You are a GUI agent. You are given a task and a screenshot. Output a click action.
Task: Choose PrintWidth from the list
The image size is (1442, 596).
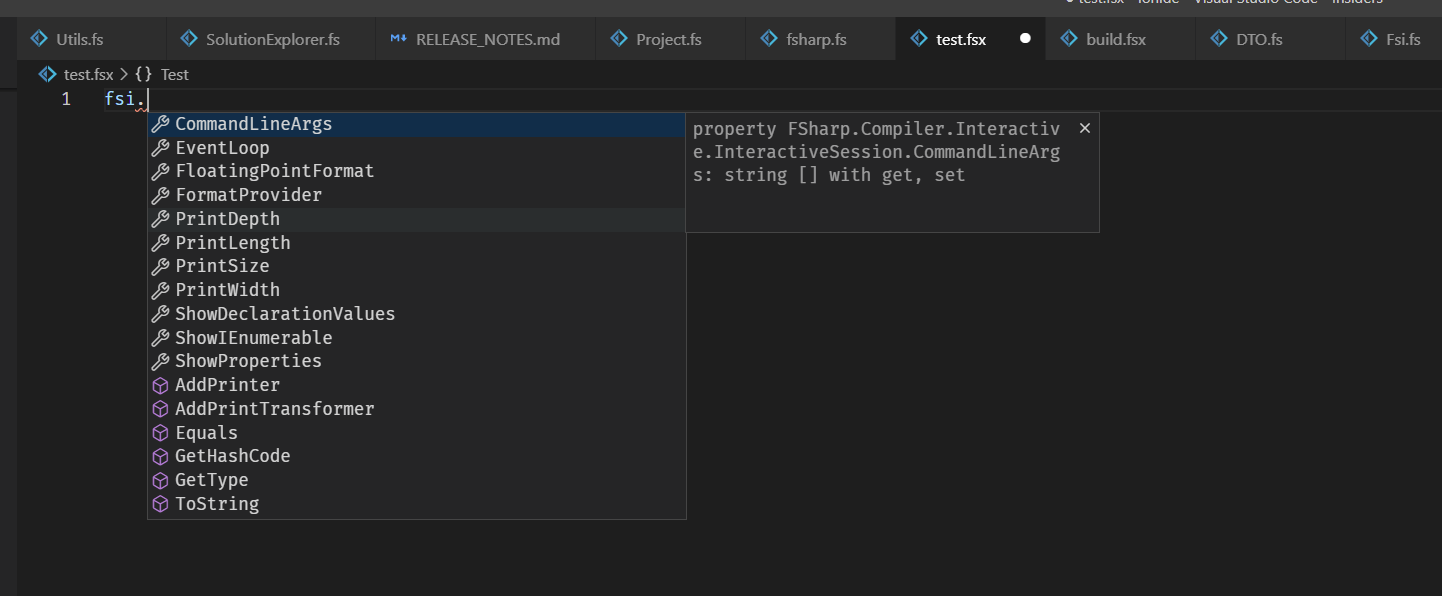point(417,290)
